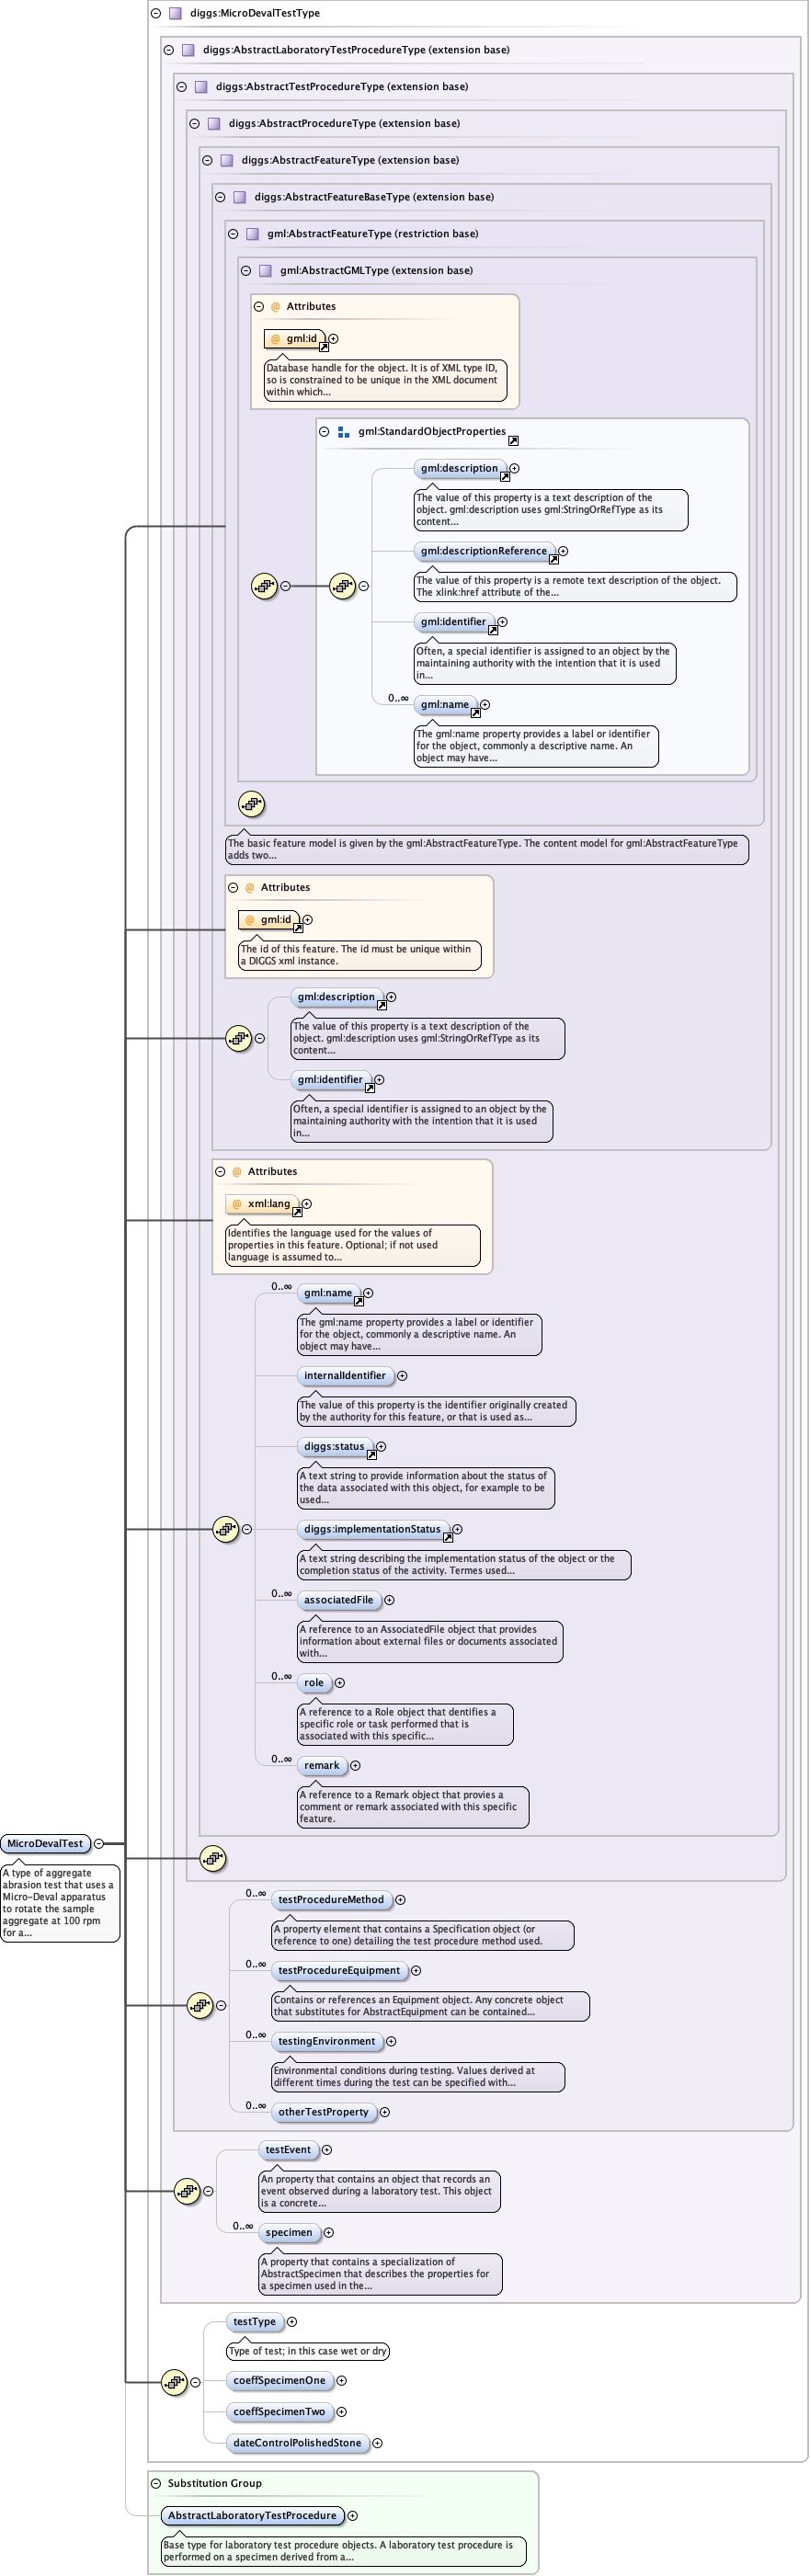
Task: Click the reference arrow icon under gml:StandardObjectProperties
Action: click(x=513, y=441)
